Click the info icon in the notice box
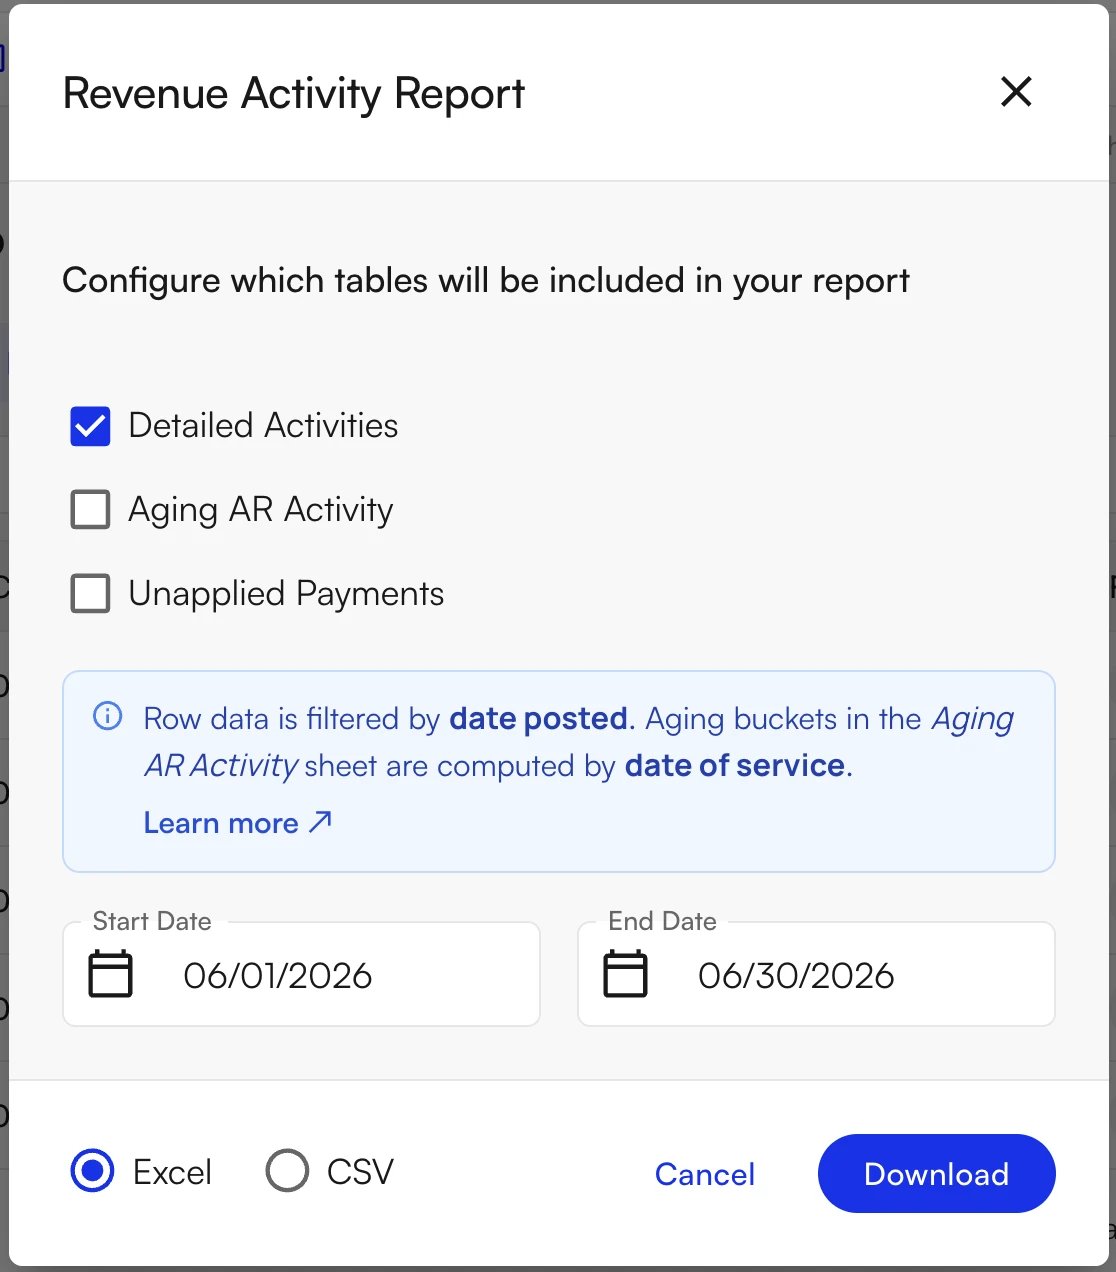Viewport: 1116px width, 1272px height. tap(107, 716)
